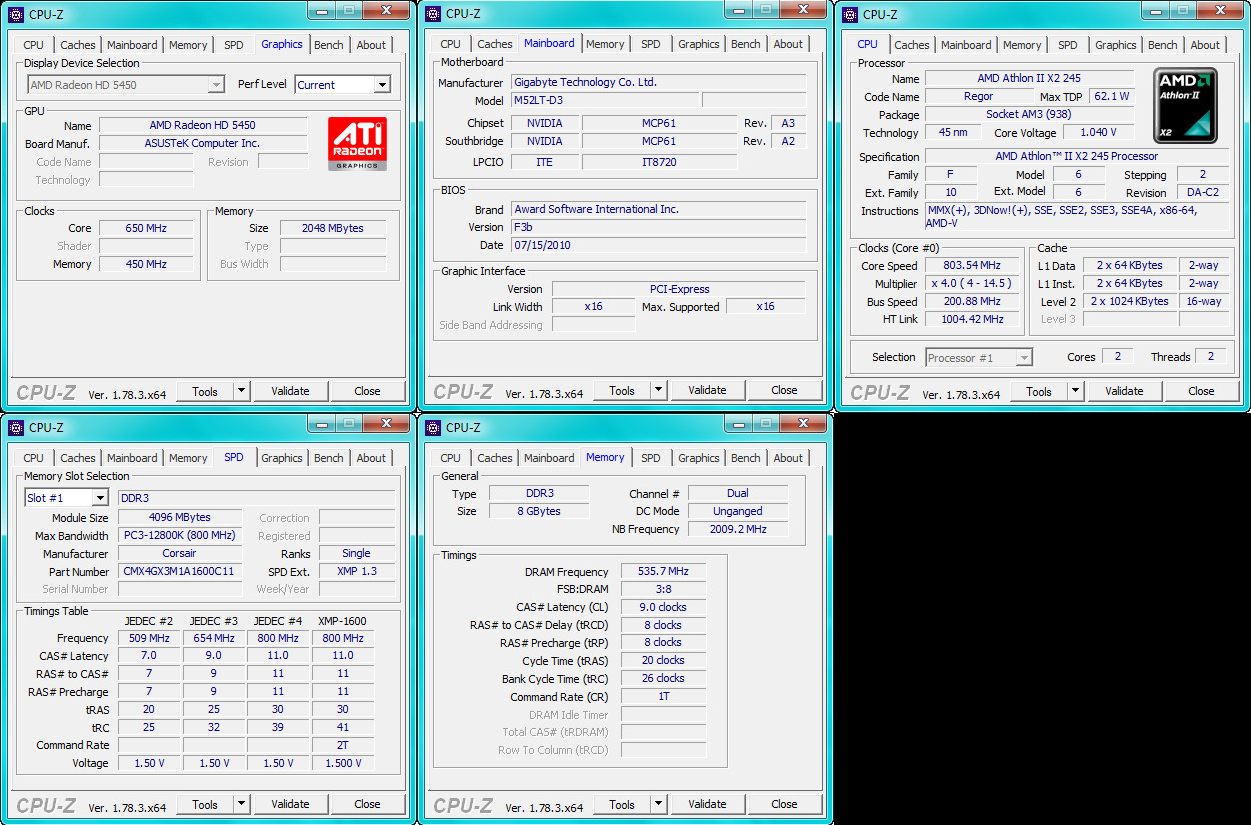
Task: Click Validate button in SPD window
Action: click(290, 804)
